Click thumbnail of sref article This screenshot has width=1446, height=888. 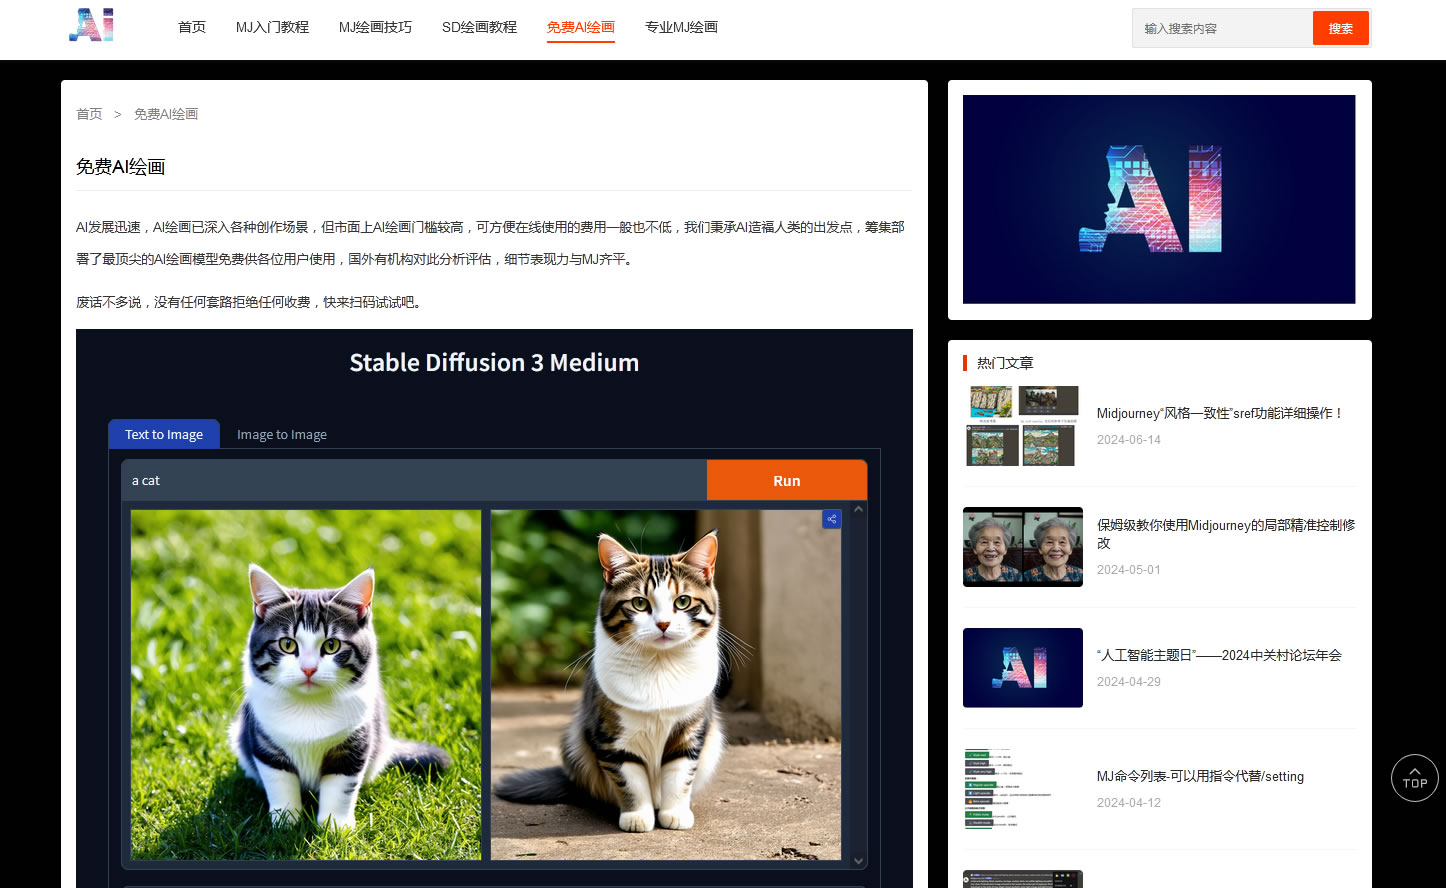(x=1023, y=425)
